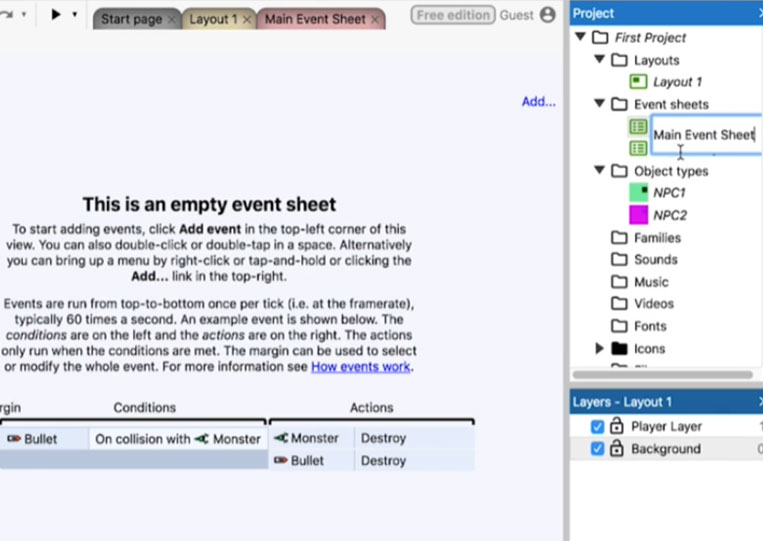Click the Project panel title bar
The height and width of the screenshot is (541, 763).
coord(666,13)
